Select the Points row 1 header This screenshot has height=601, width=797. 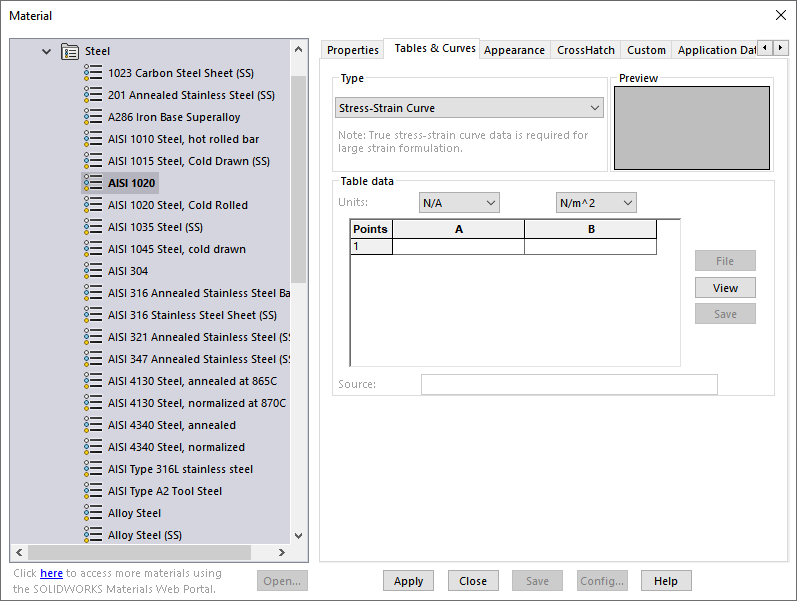click(371, 247)
